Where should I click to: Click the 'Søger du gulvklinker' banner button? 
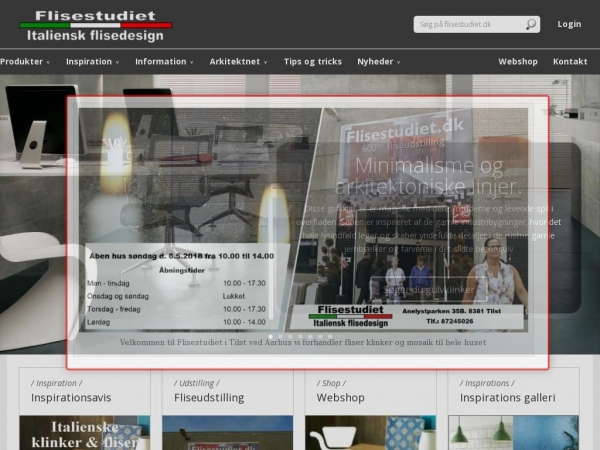(429, 290)
